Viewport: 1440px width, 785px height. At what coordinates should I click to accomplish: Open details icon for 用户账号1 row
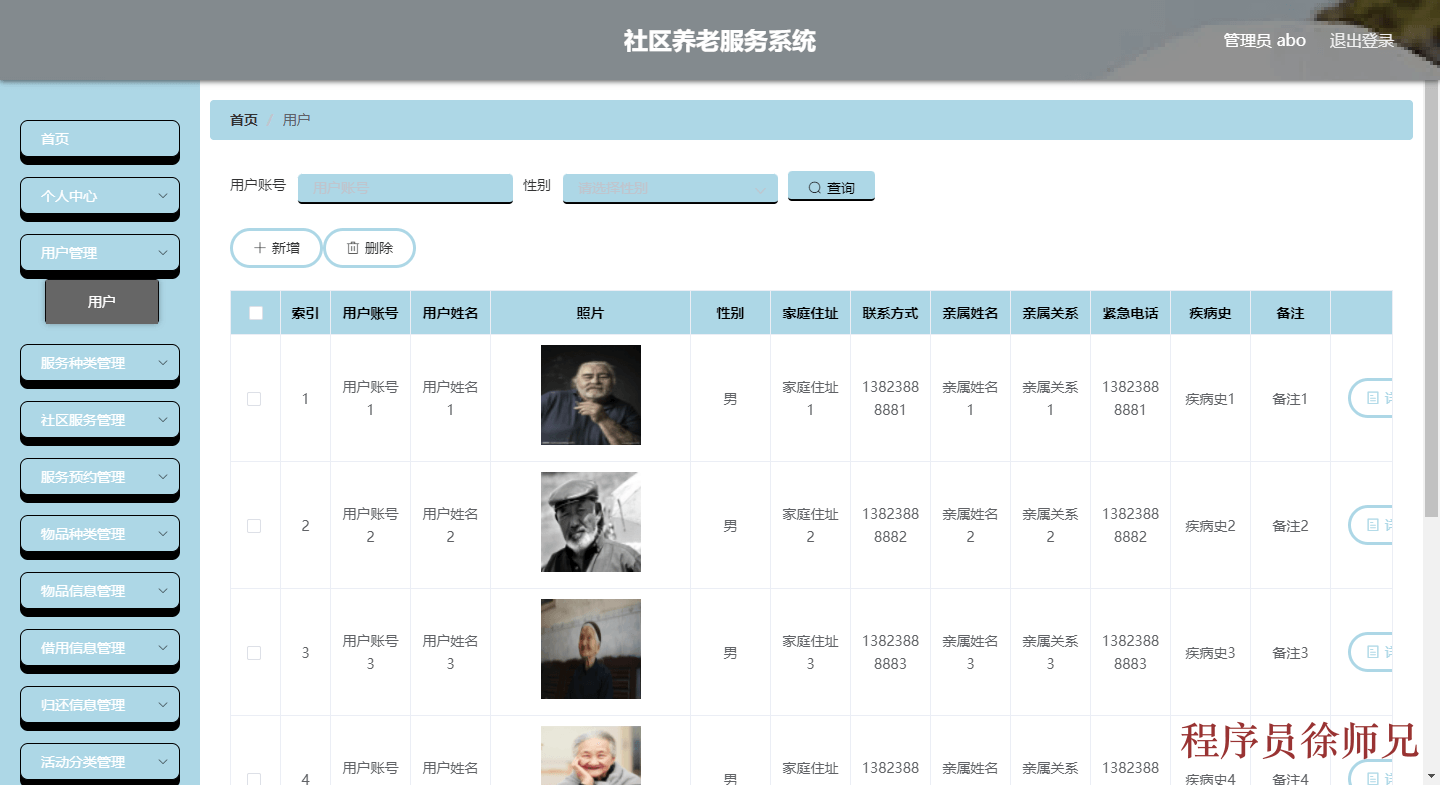(1372, 398)
